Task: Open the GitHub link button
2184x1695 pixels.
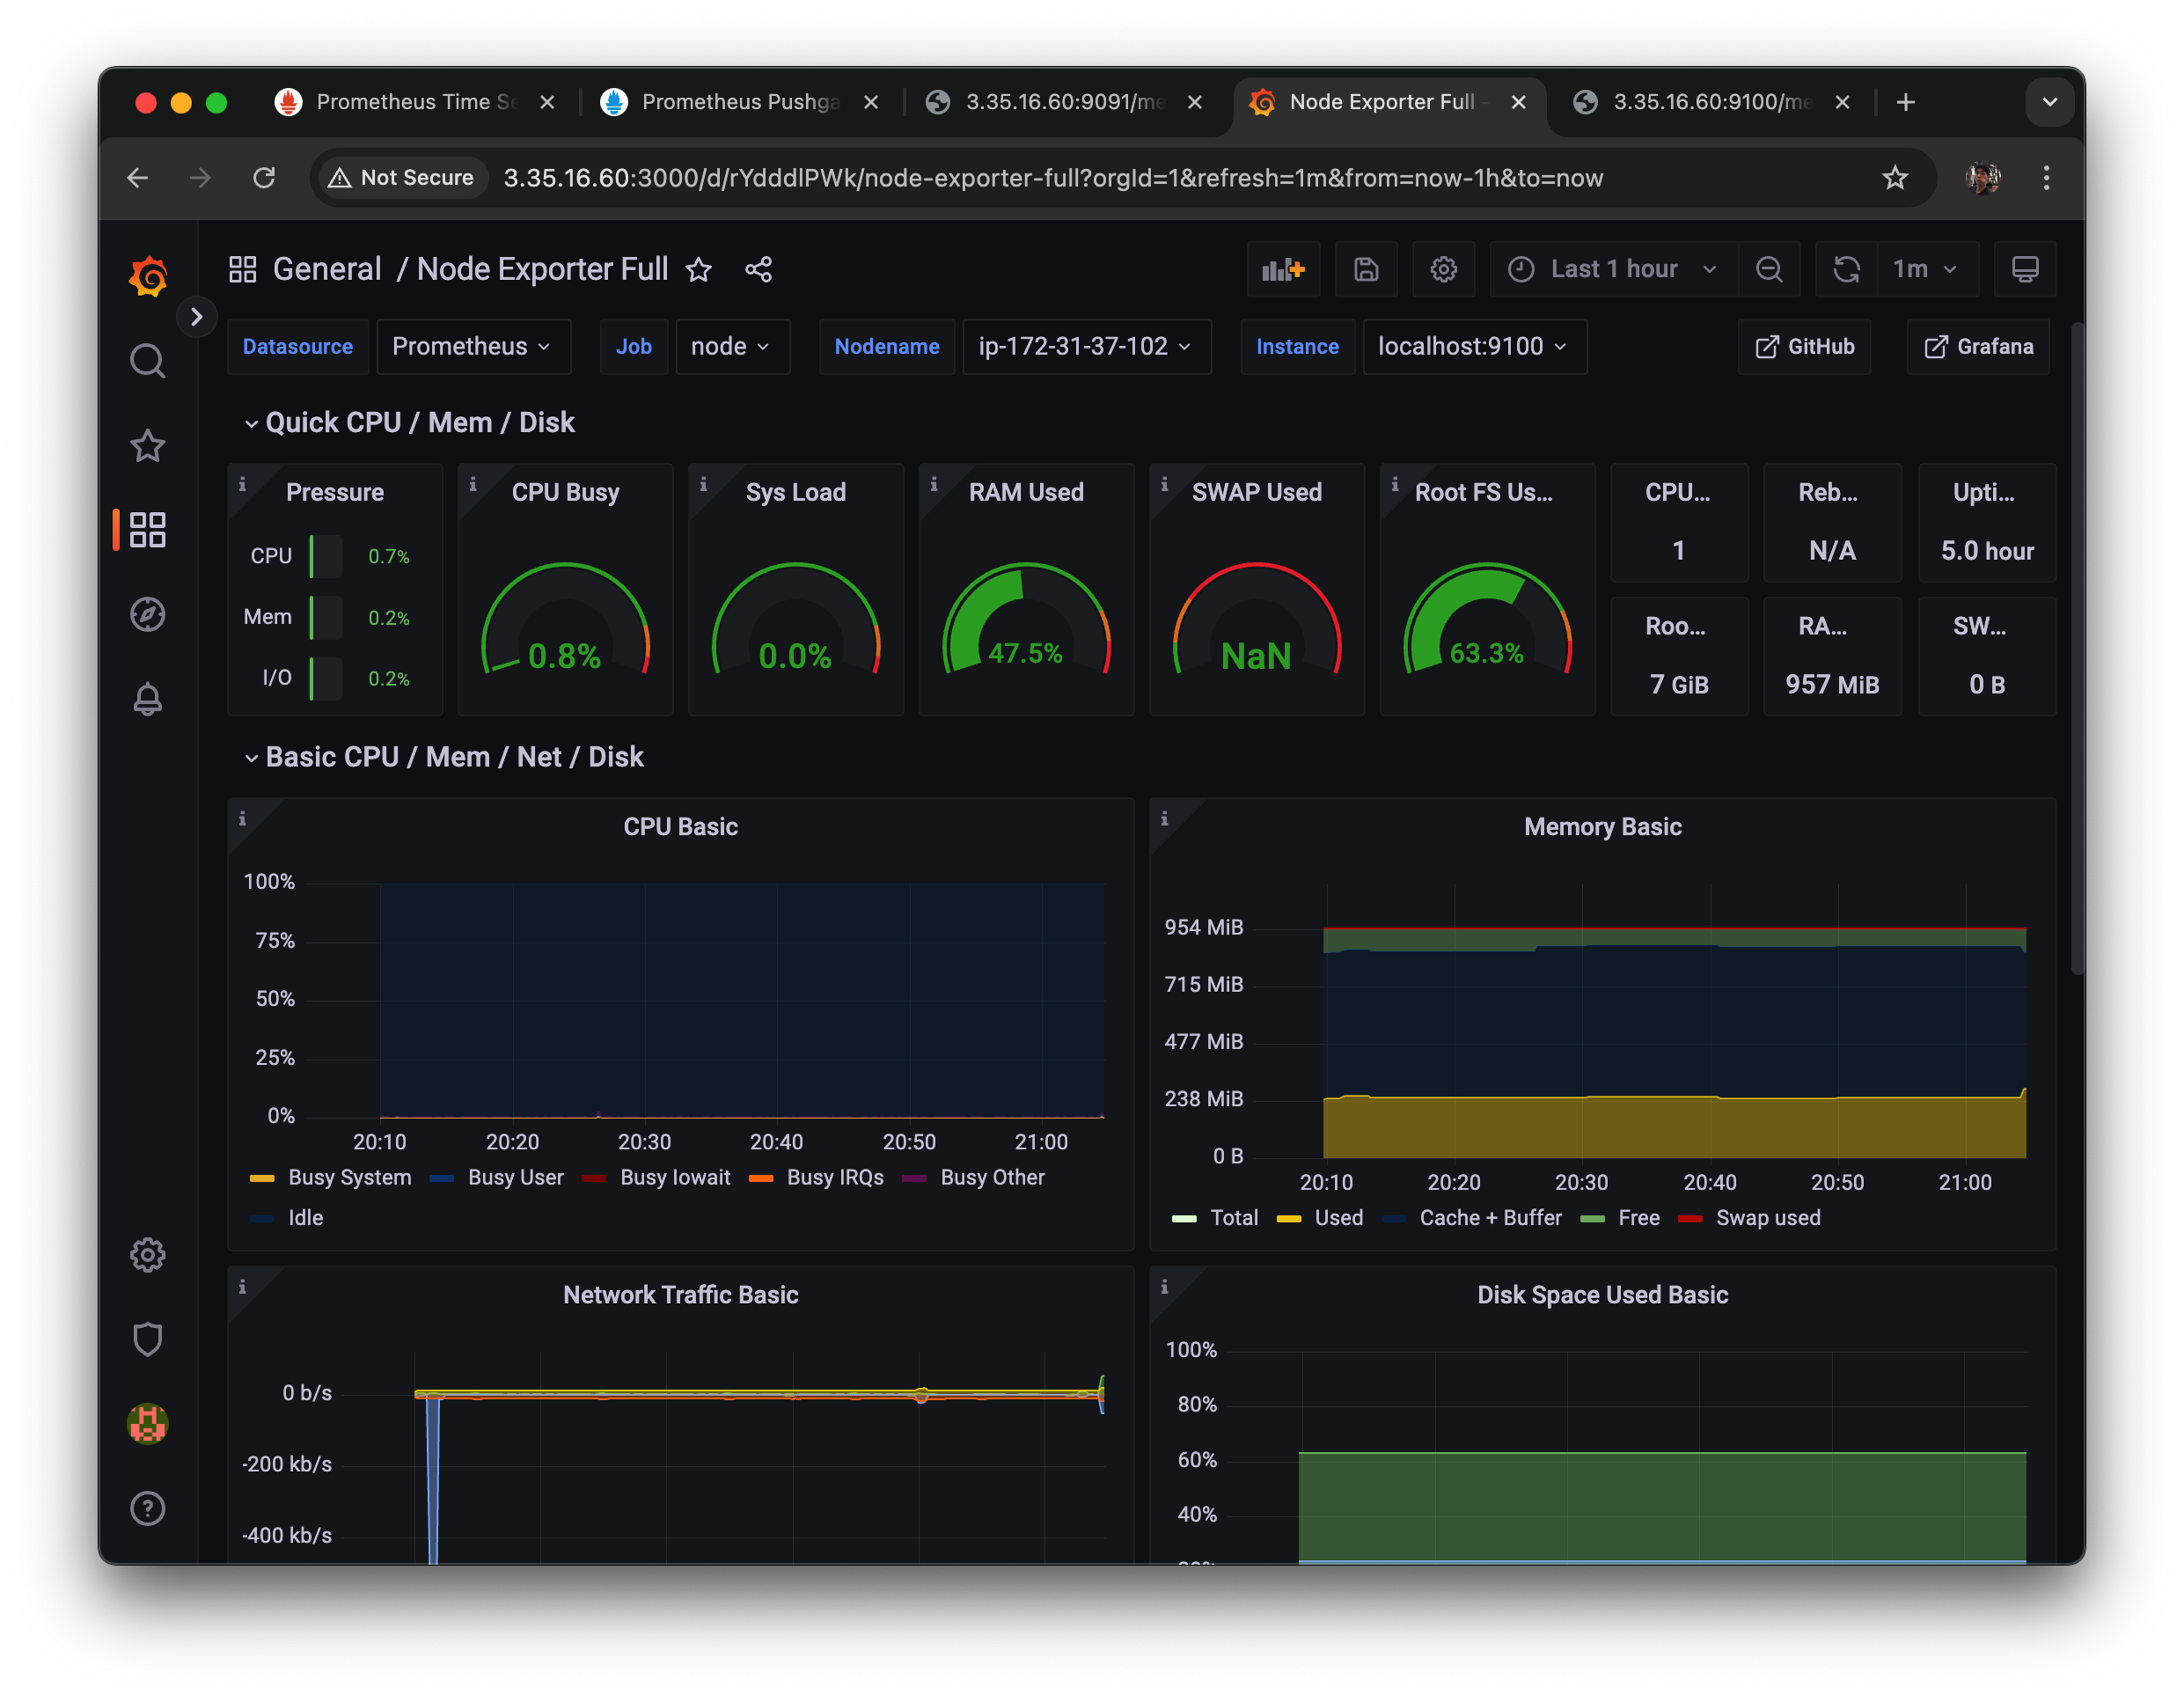Action: (x=1804, y=346)
